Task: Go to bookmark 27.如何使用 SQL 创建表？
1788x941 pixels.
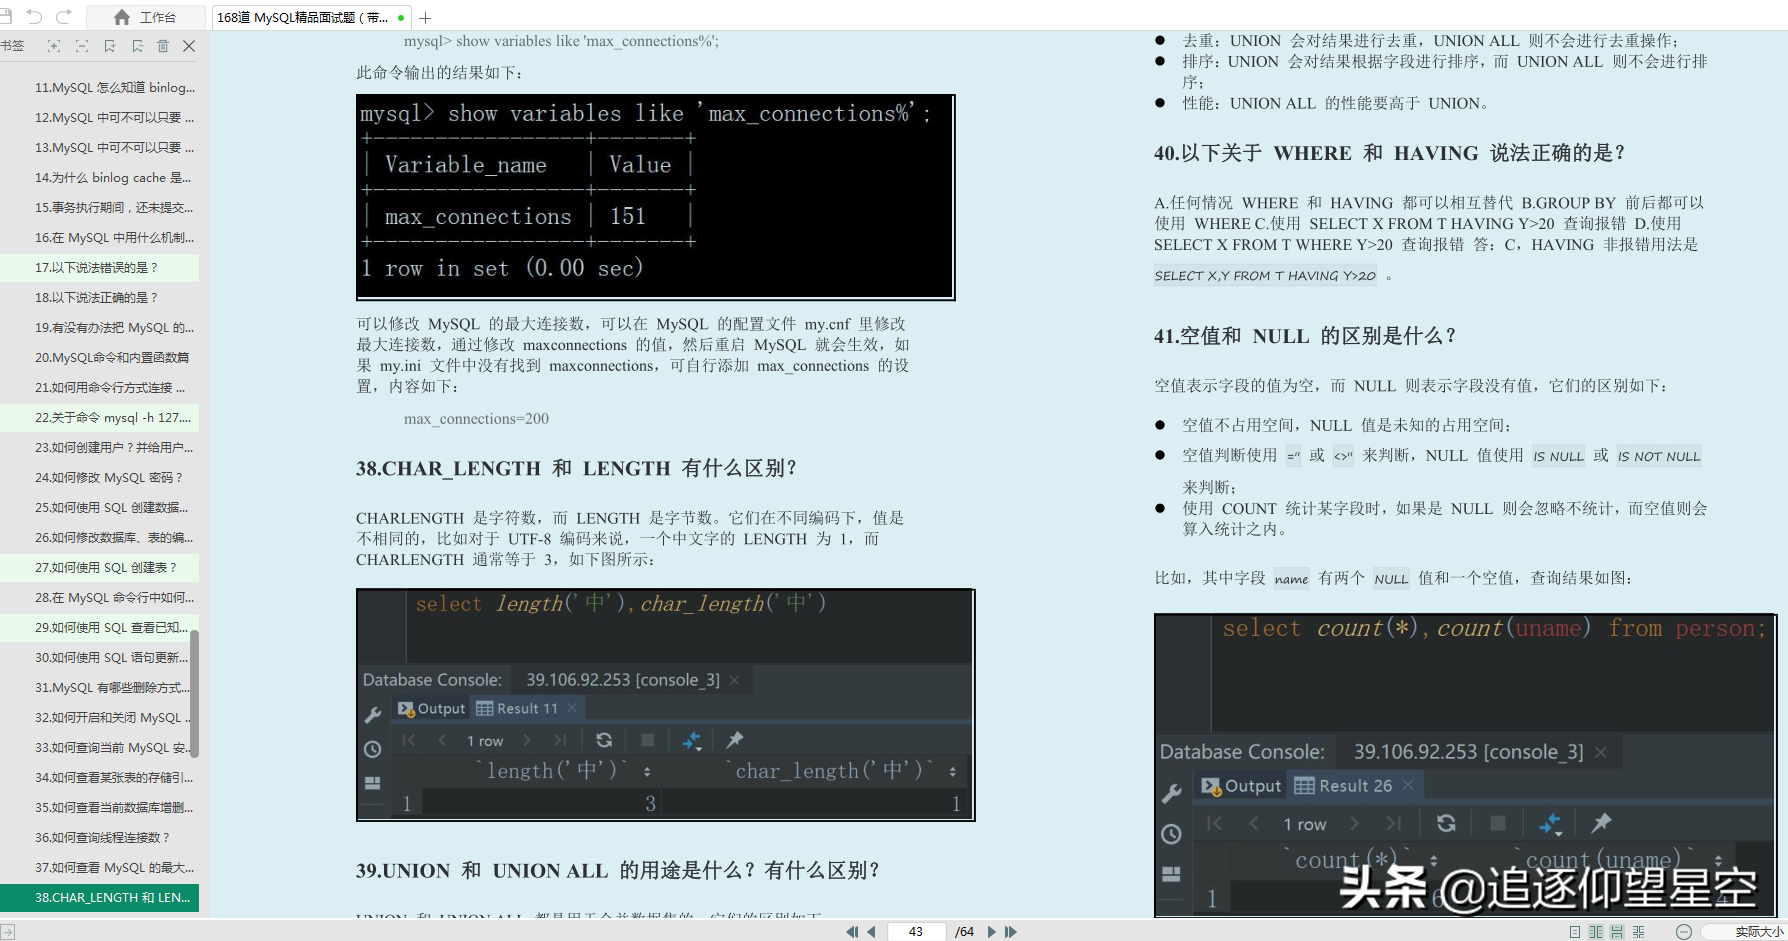Action: (100, 568)
